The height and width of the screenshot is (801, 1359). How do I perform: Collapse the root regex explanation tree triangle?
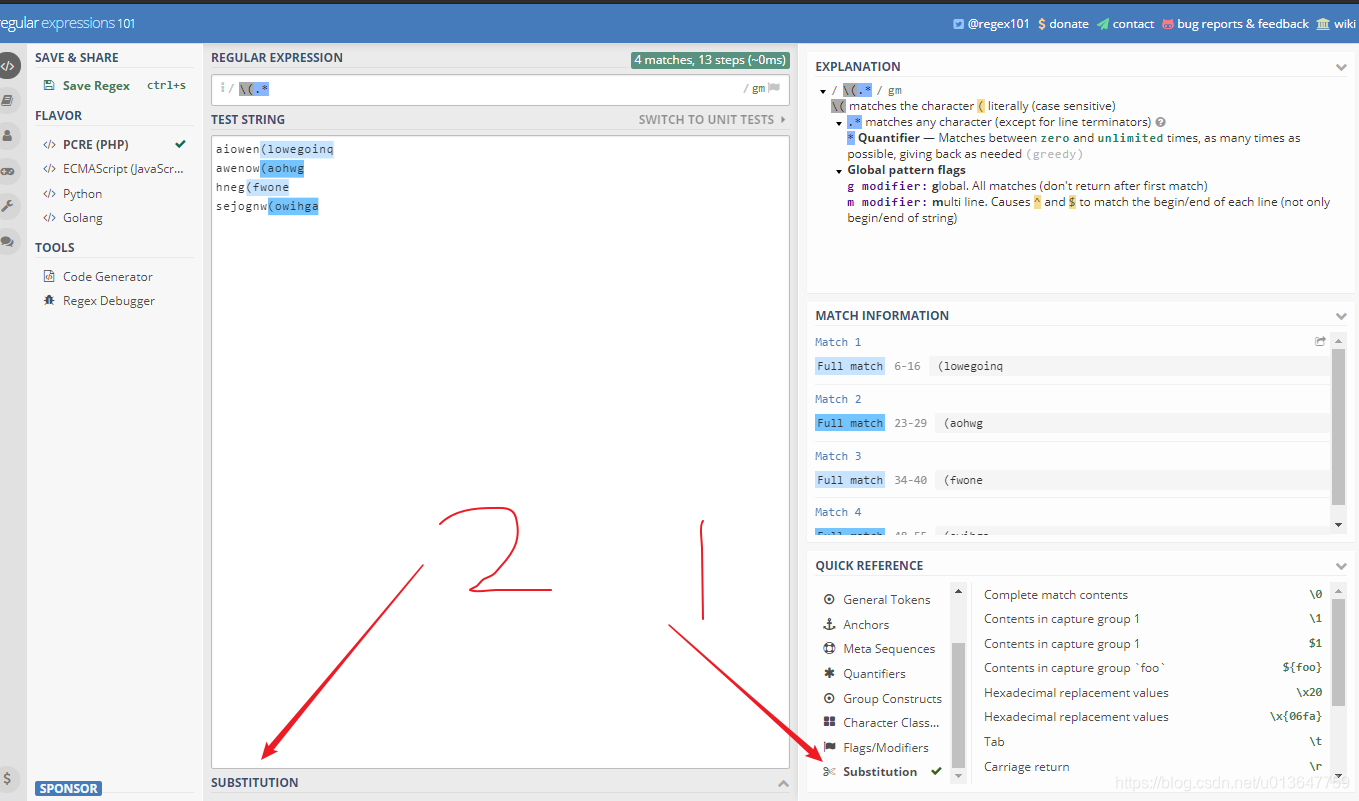(823, 91)
